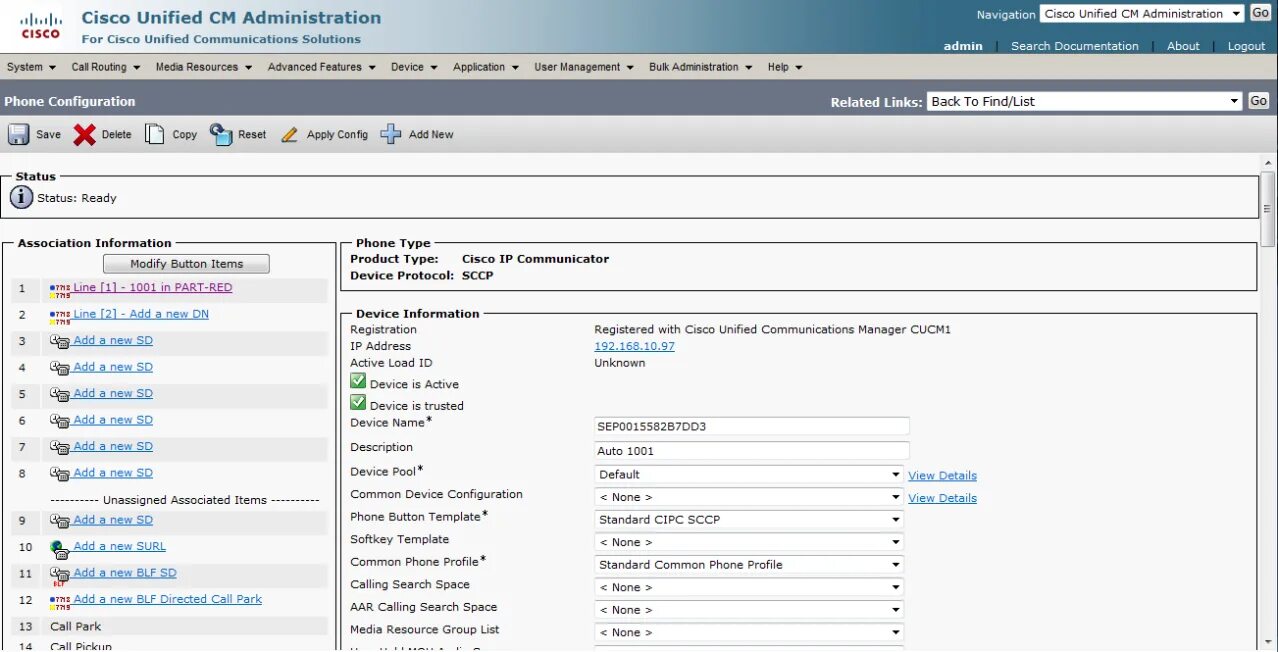This screenshot has height=652, width=1278.
Task: Click Line [2] - Add a new DN
Action: [141, 314]
